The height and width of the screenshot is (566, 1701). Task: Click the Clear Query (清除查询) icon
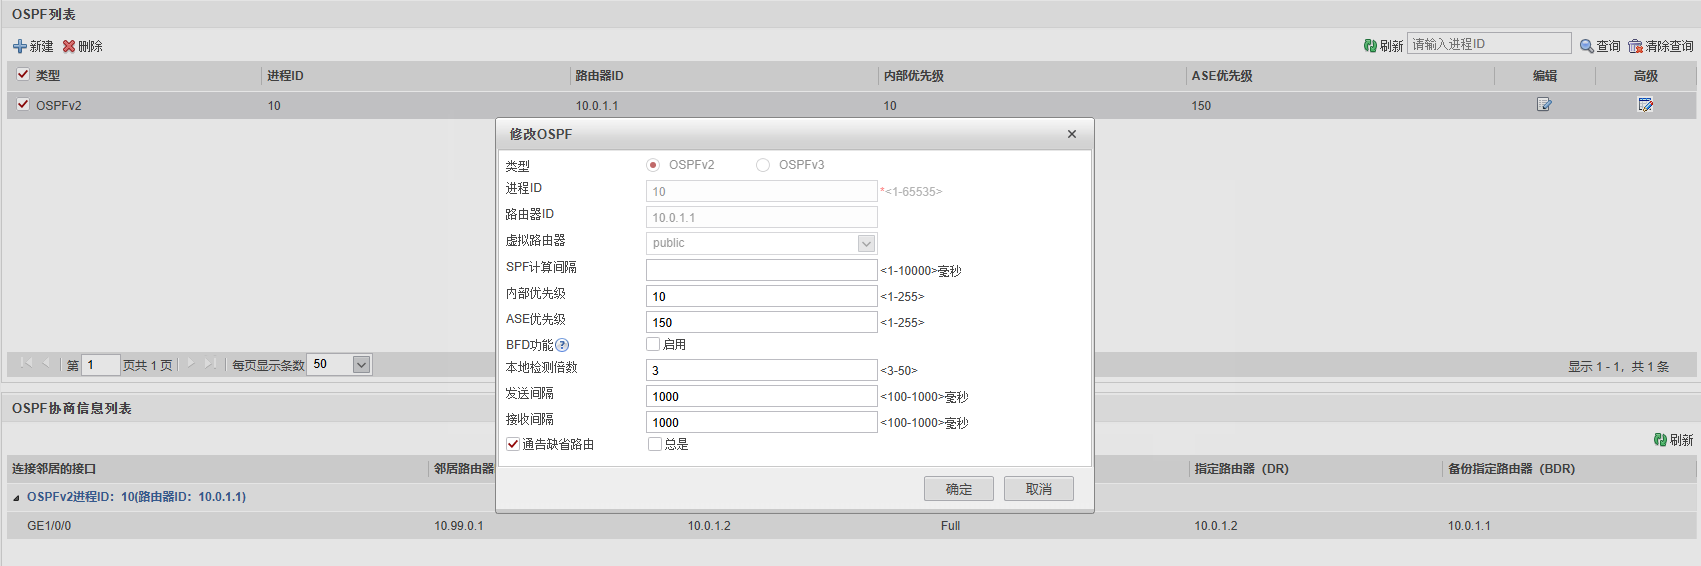coord(1635,46)
